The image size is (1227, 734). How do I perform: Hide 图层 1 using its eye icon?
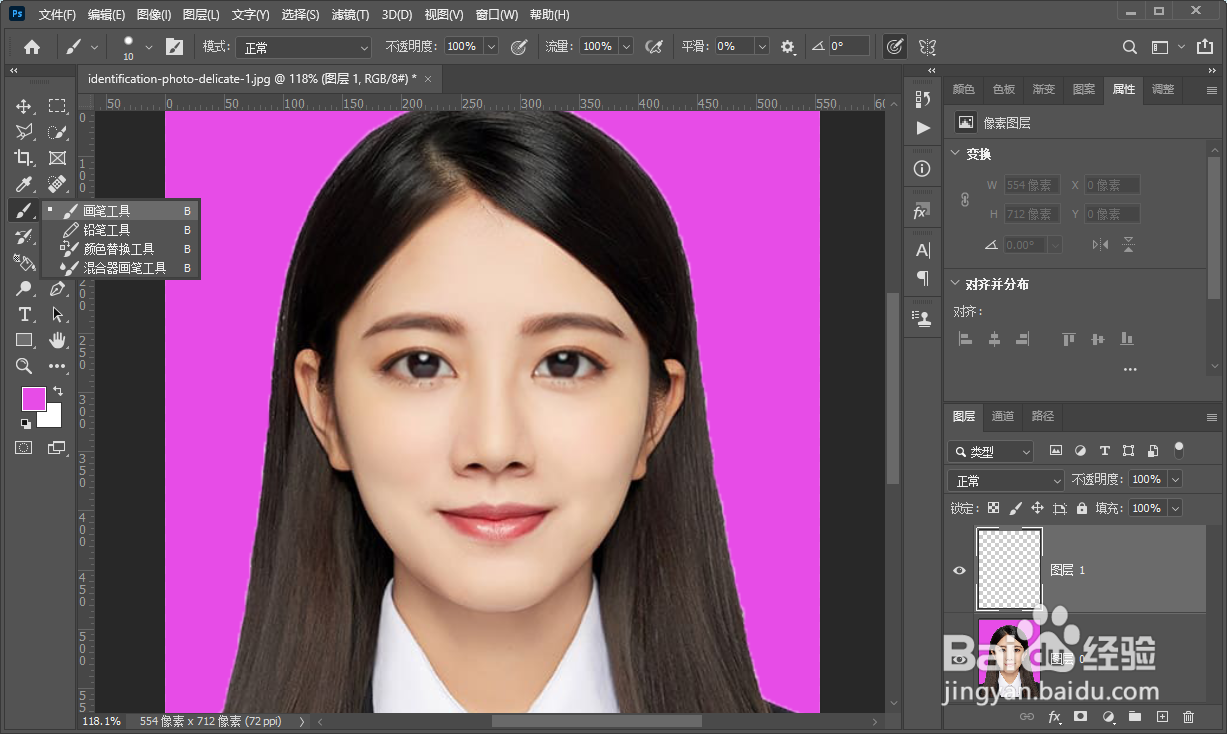tap(960, 570)
